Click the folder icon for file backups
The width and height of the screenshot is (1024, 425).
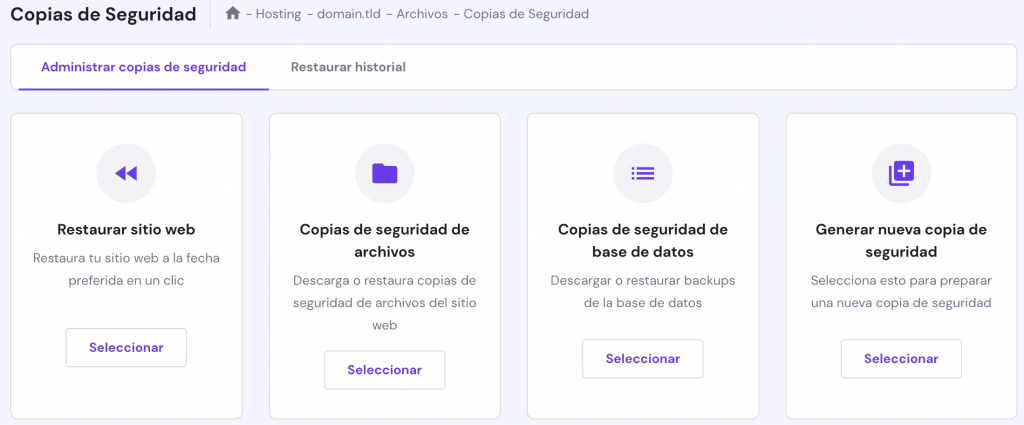pyautogui.click(x=384, y=173)
